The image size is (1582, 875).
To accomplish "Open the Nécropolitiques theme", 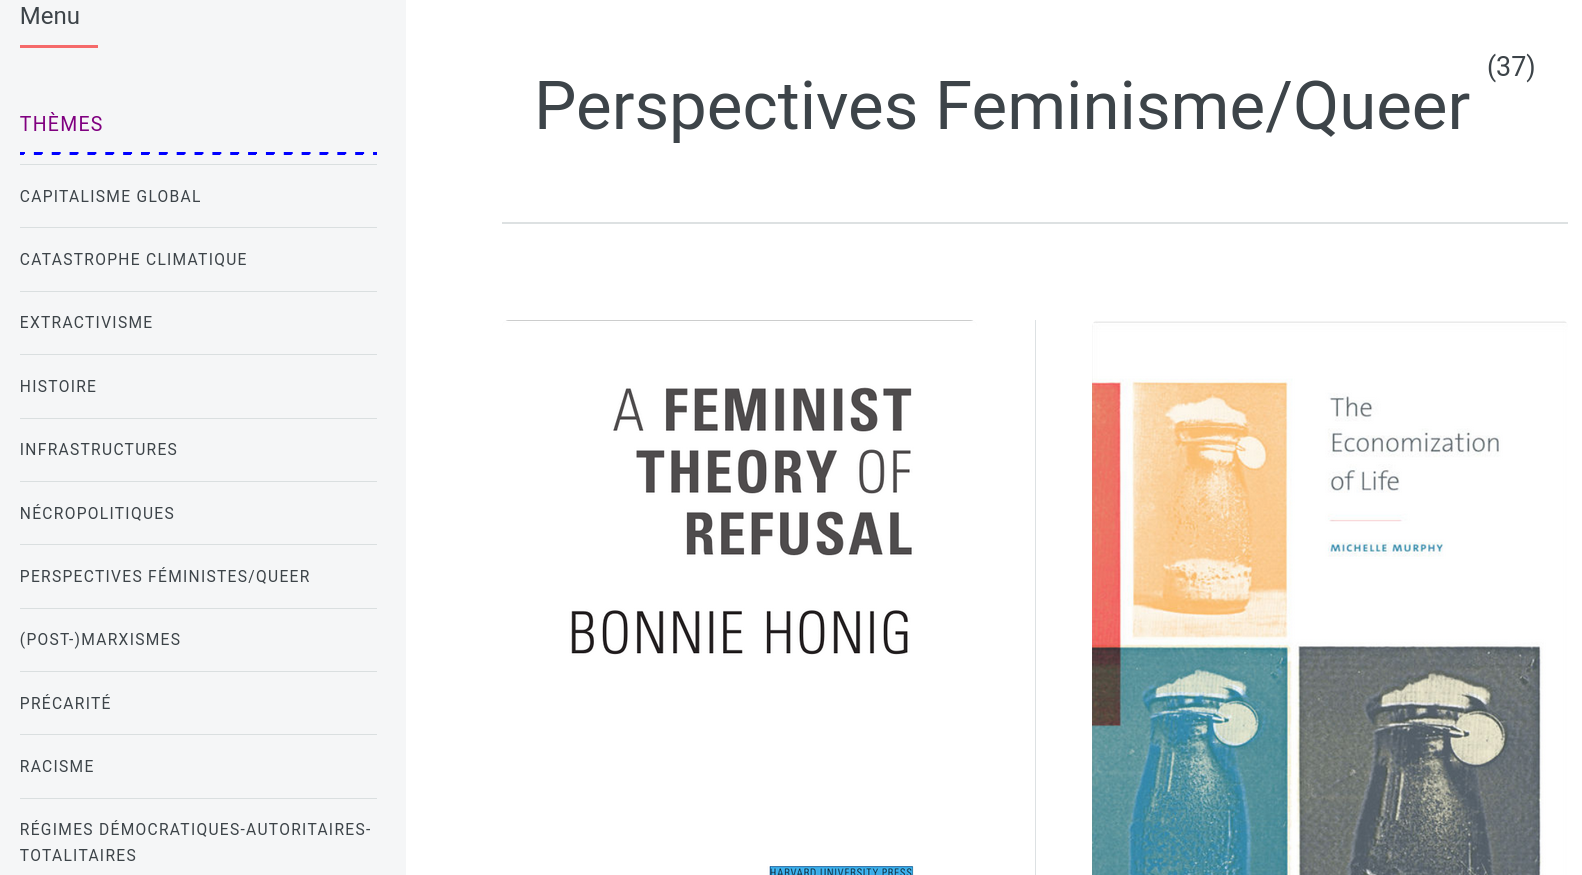I will [x=97, y=514].
